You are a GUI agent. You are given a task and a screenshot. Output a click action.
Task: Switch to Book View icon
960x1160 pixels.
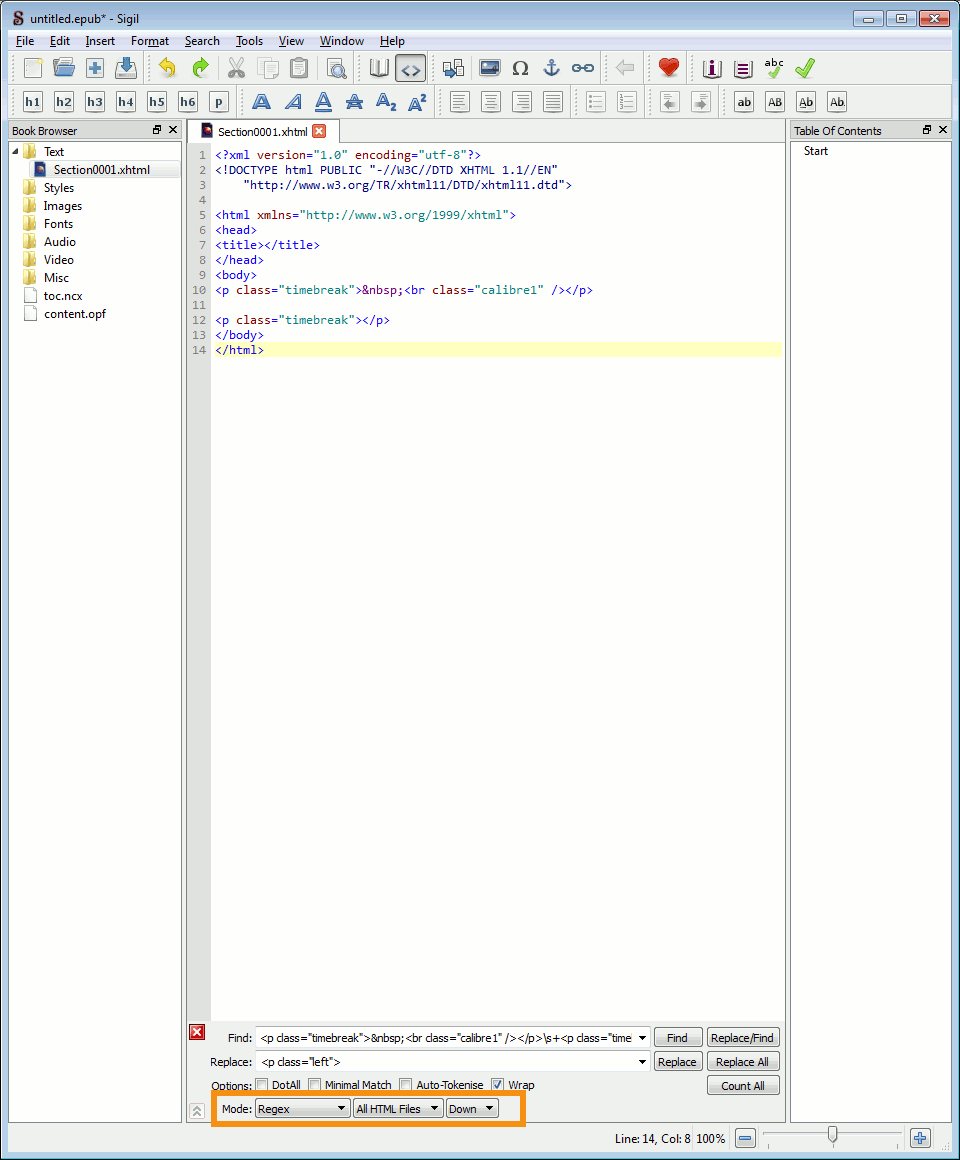tap(379, 68)
